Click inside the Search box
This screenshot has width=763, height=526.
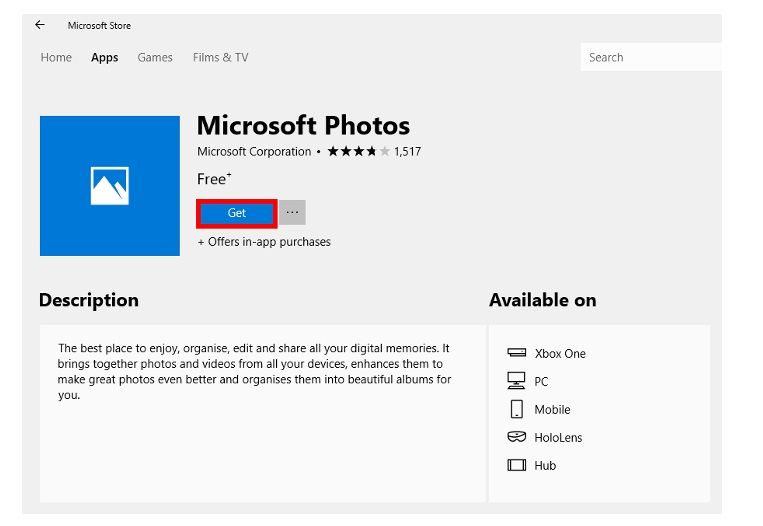pos(650,57)
